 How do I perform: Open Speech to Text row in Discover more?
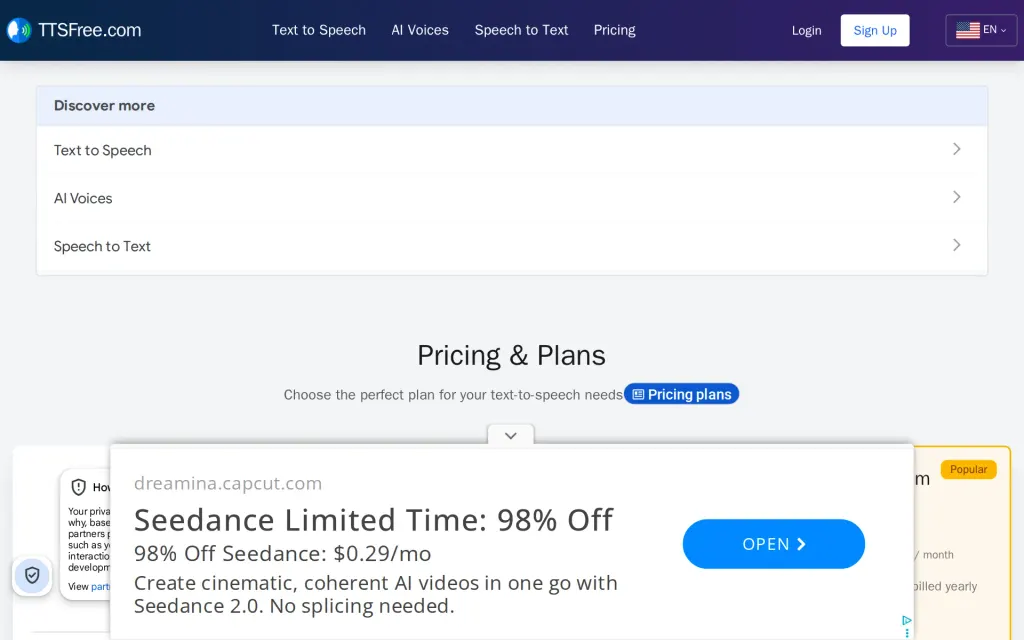[x=511, y=246]
